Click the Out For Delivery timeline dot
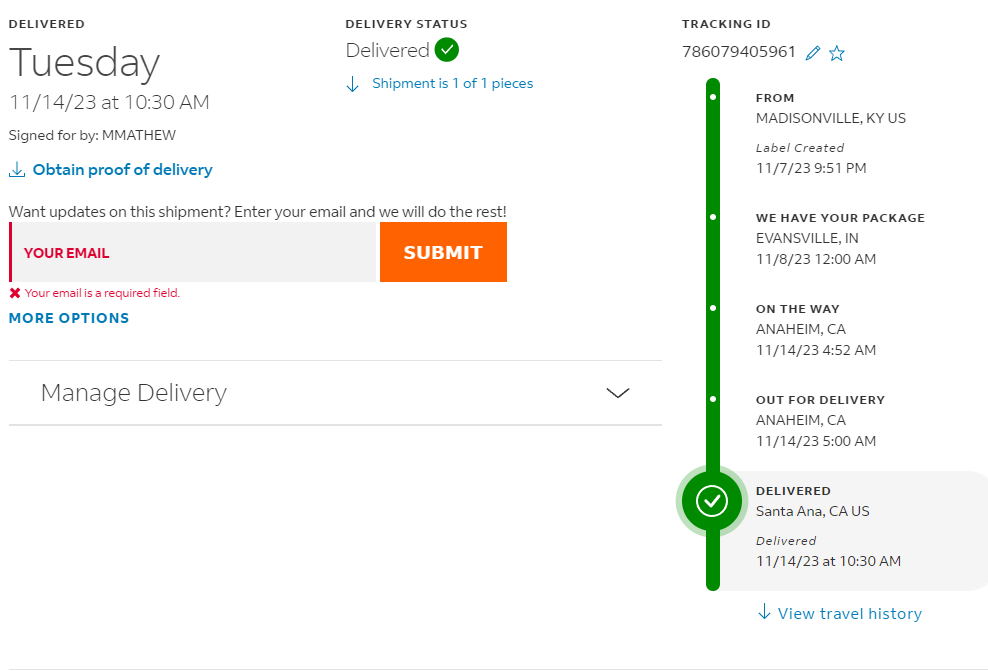The image size is (988, 671). coord(713,399)
